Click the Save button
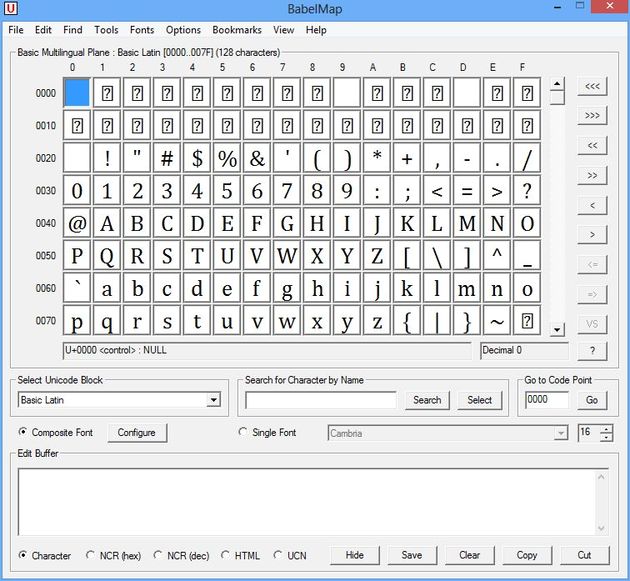The height and width of the screenshot is (581, 630). coord(412,555)
